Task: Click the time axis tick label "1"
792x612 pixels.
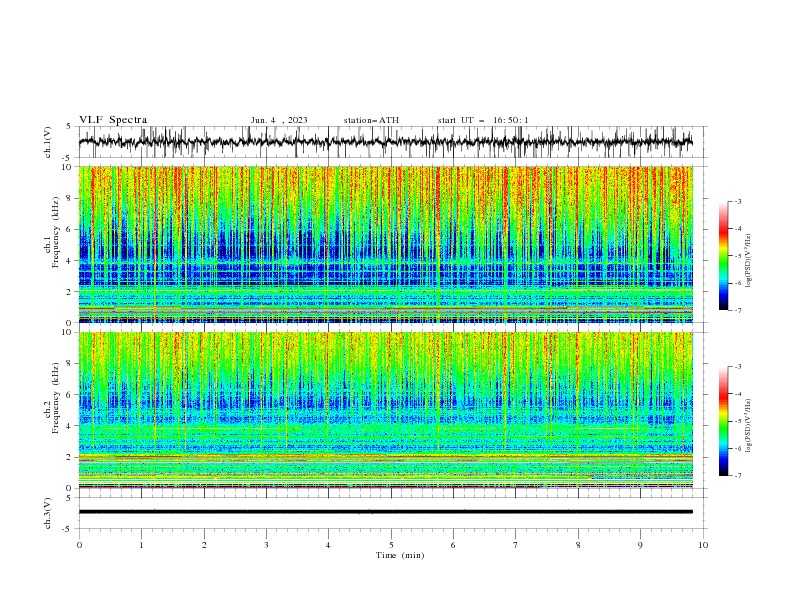Action: tap(141, 545)
